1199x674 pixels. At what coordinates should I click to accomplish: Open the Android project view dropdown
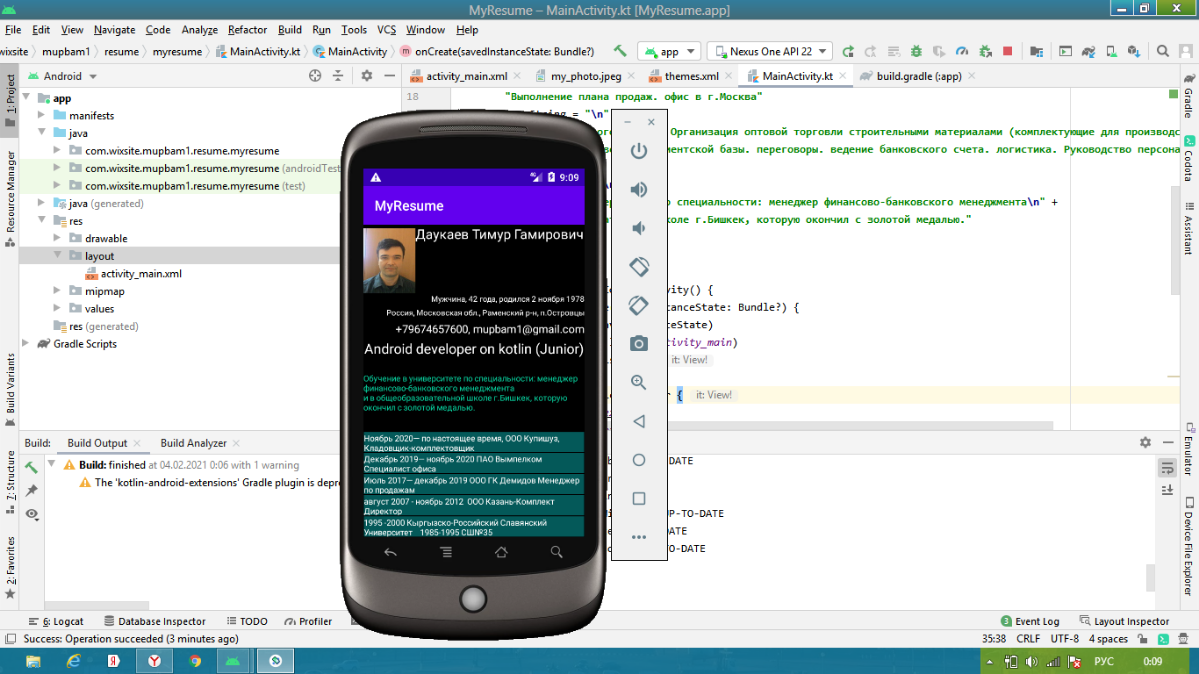(x=70, y=76)
